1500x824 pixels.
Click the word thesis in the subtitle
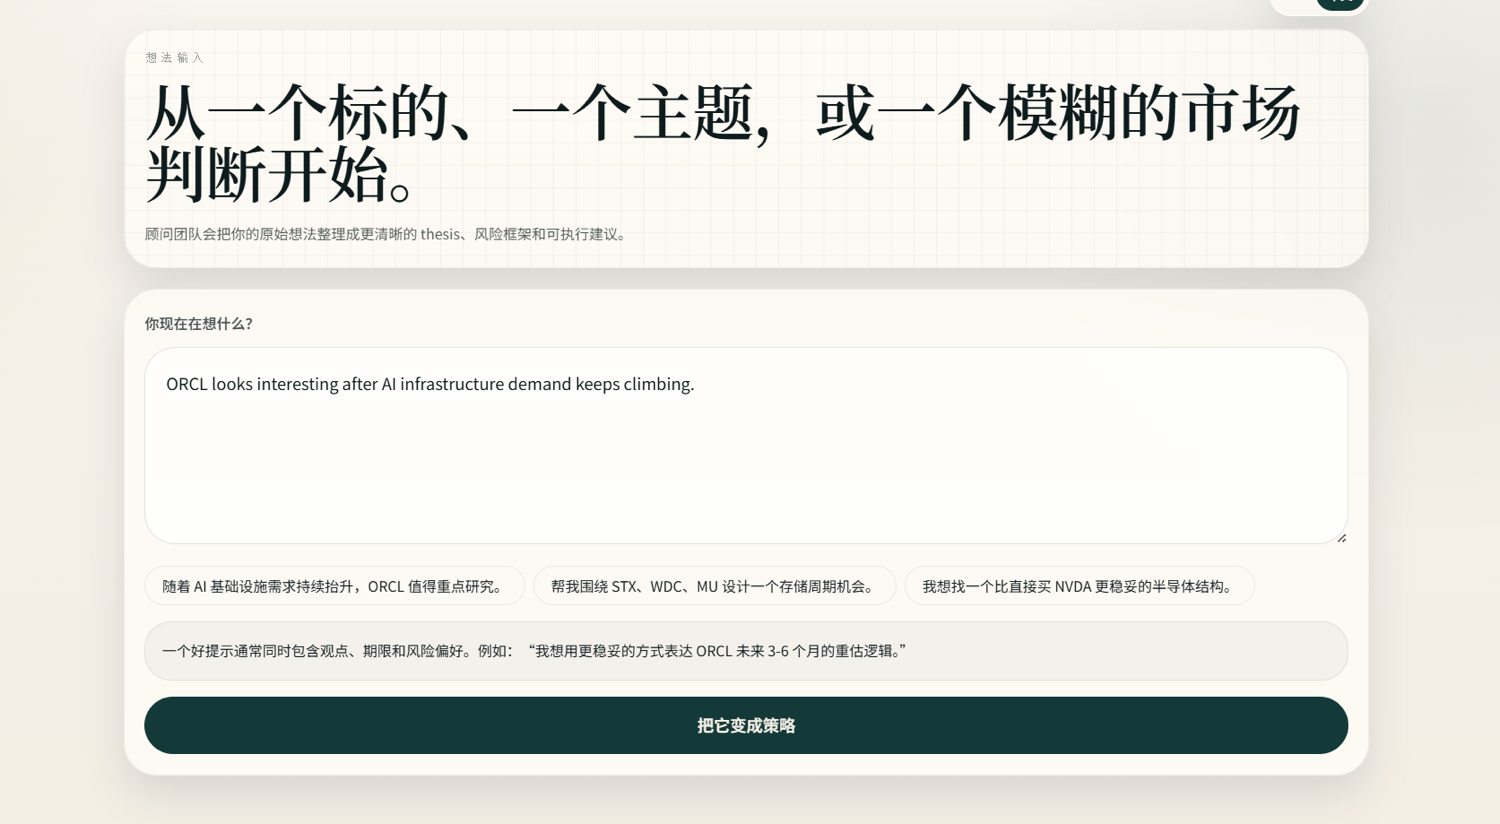[440, 234]
